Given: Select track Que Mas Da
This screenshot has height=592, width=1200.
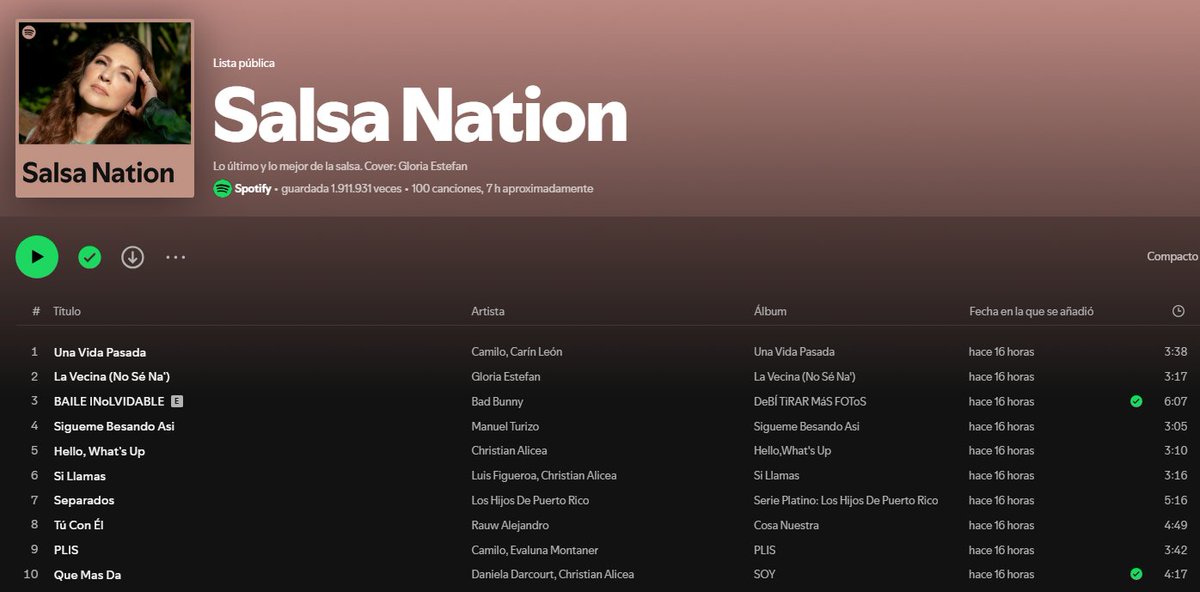Looking at the screenshot, I should click(88, 574).
